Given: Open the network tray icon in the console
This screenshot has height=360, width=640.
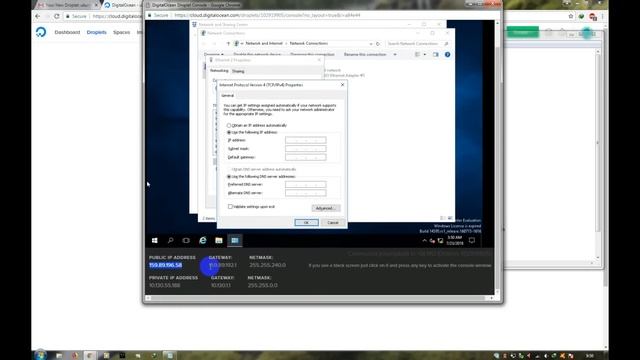Looking at the screenshot, I should (x=440, y=241).
